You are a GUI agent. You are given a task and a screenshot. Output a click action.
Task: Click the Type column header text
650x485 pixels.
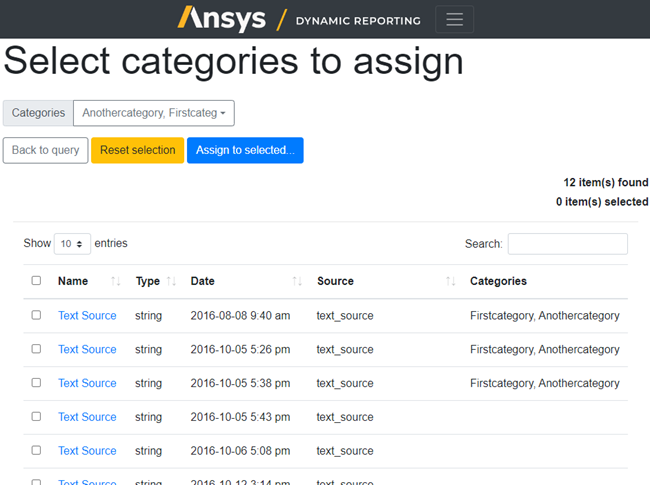[148, 281]
